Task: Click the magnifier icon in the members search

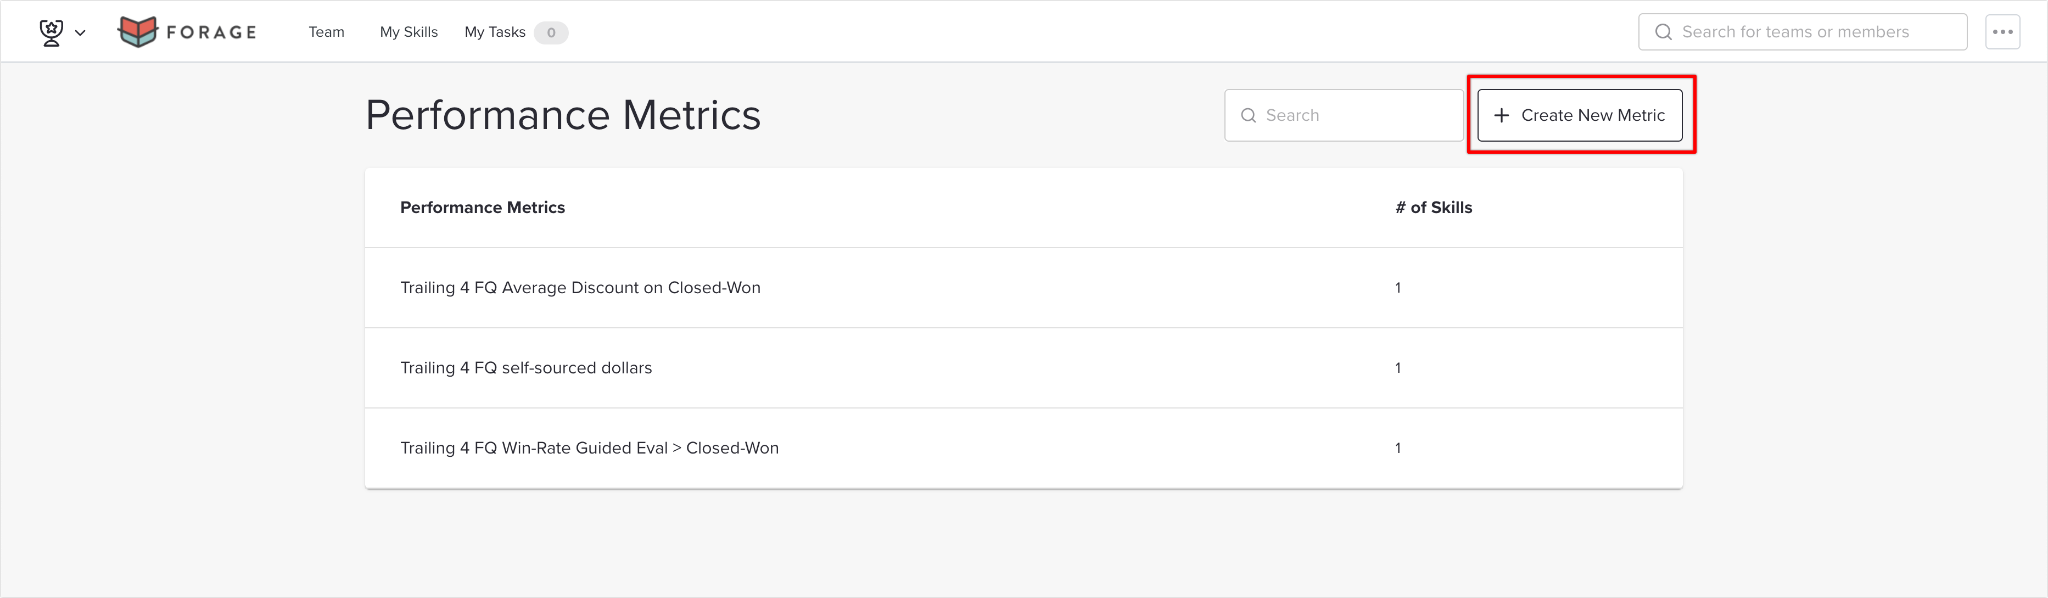Action: (1664, 32)
